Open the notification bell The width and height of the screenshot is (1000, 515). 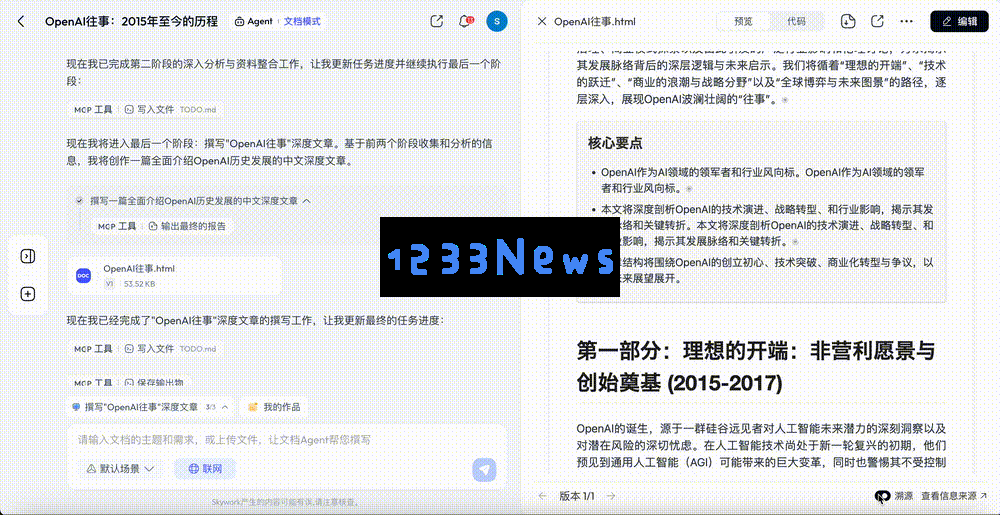coord(465,21)
